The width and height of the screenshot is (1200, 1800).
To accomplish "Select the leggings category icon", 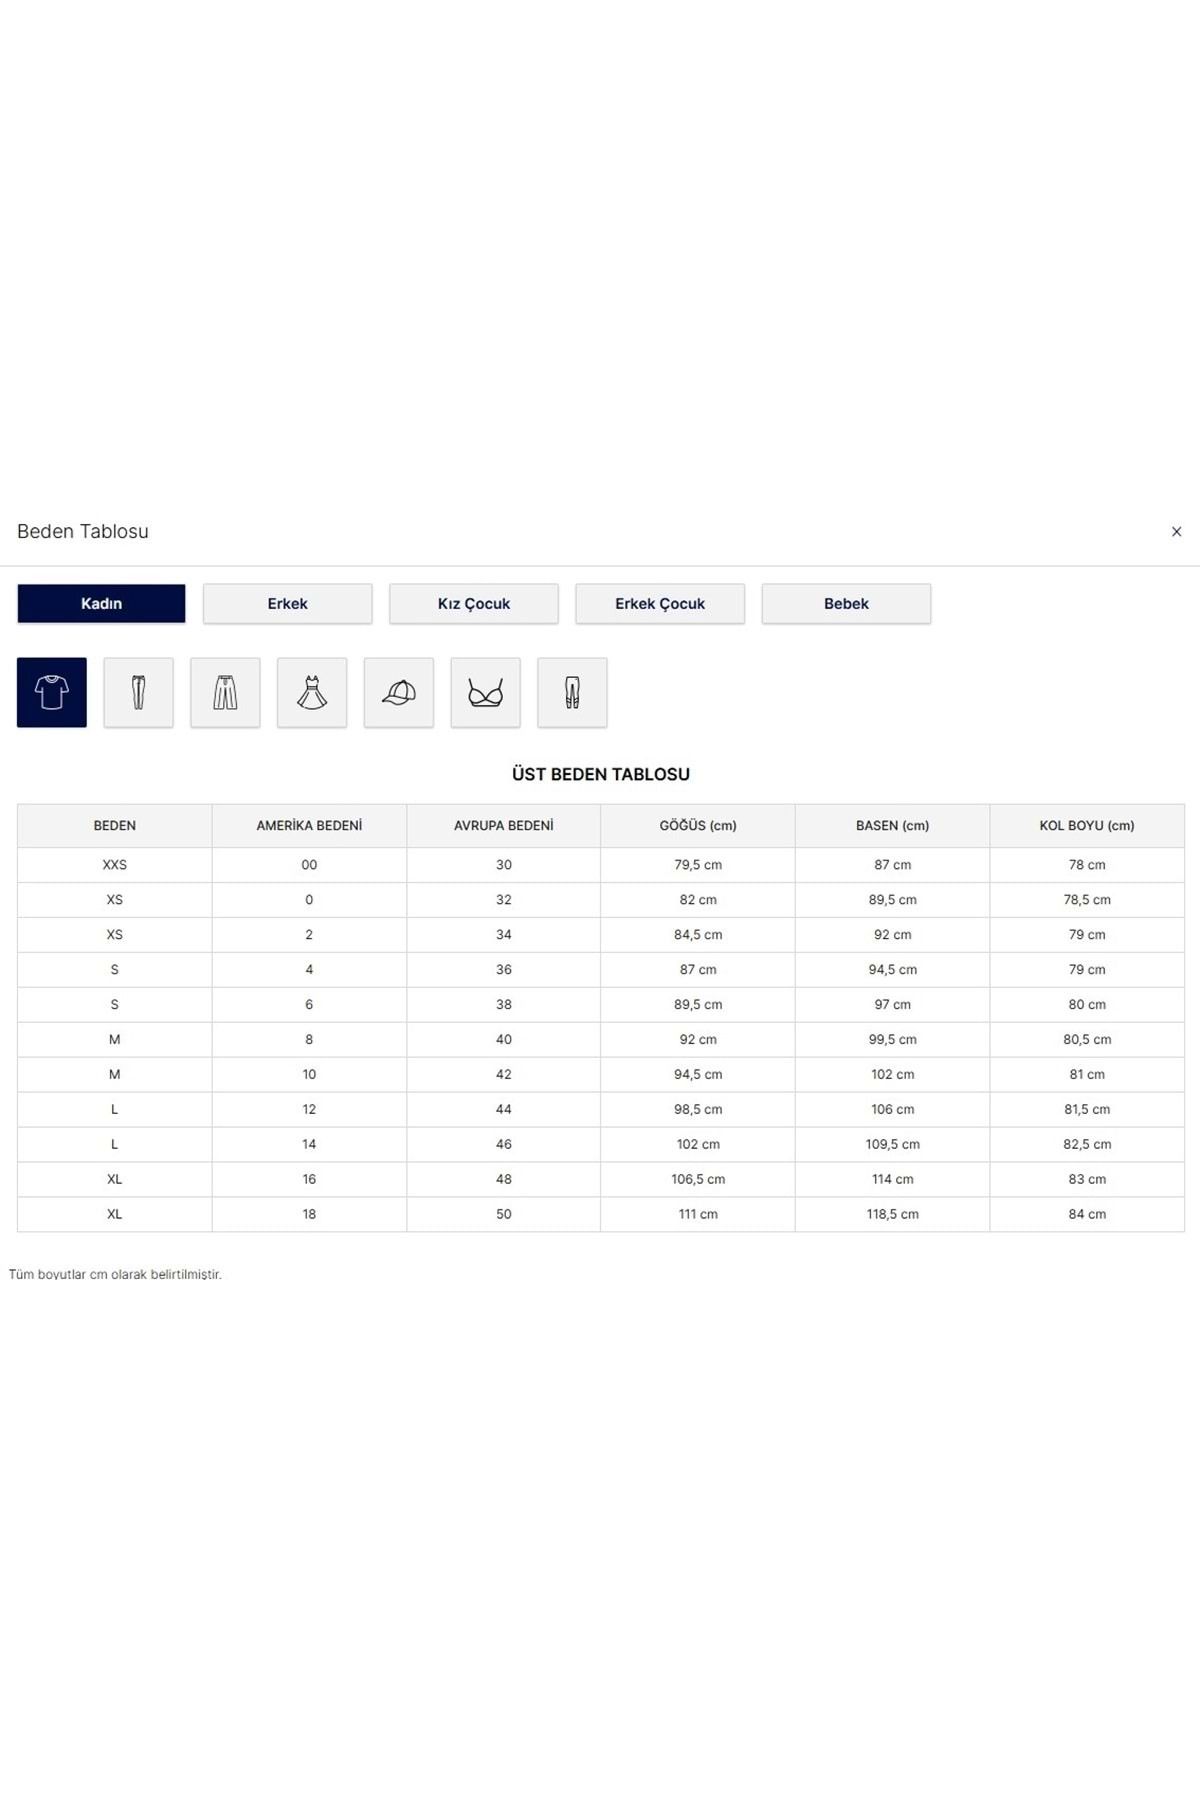I will (572, 692).
